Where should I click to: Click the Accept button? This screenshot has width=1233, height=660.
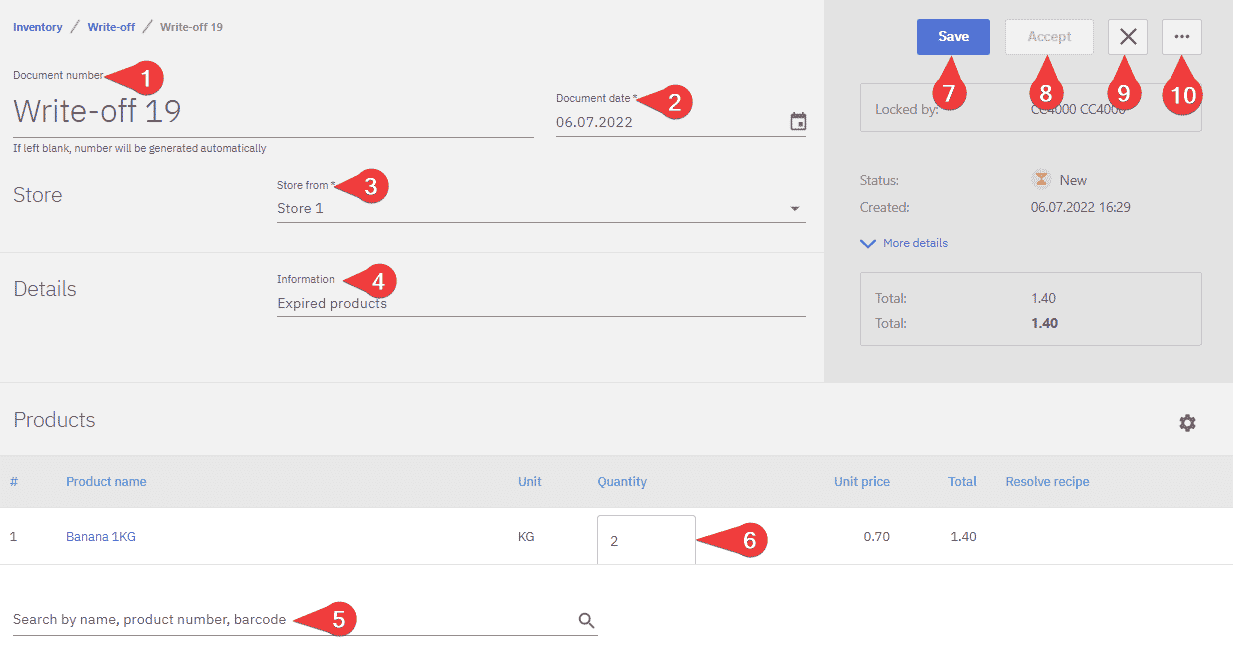1049,37
